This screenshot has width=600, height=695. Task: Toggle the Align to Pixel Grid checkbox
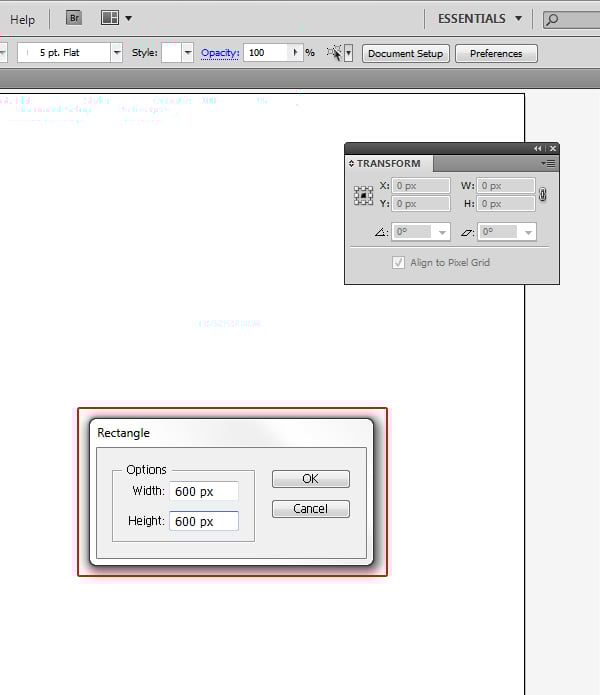click(x=399, y=263)
